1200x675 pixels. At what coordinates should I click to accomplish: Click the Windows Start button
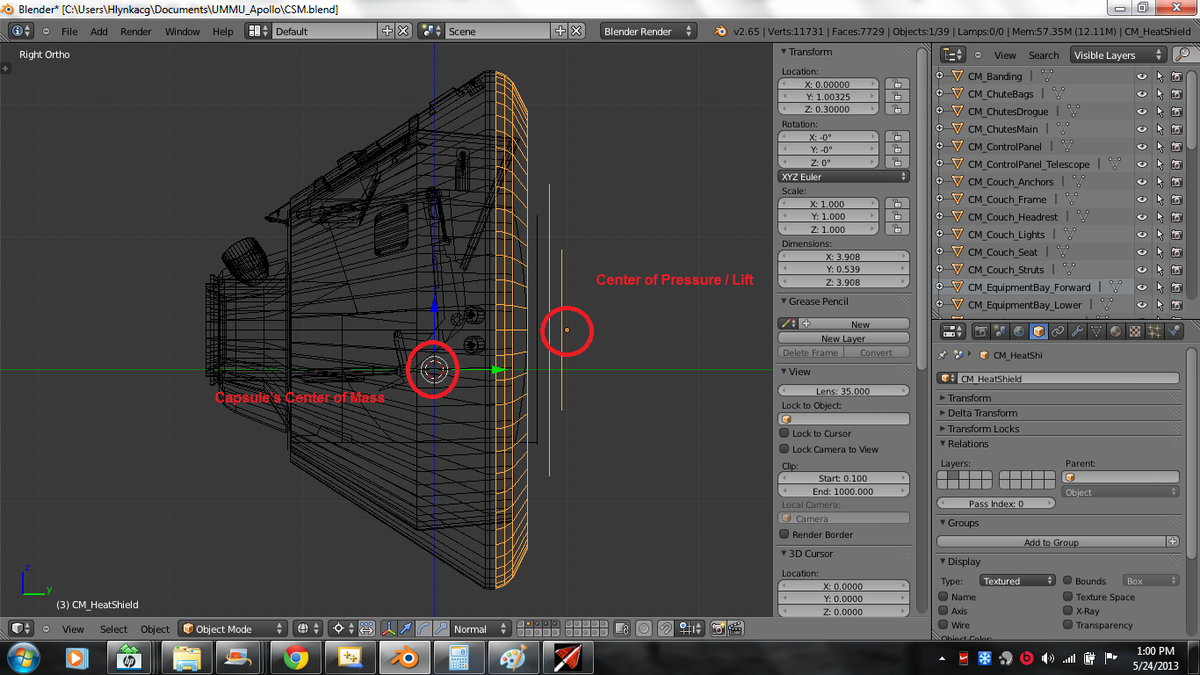(x=22, y=658)
